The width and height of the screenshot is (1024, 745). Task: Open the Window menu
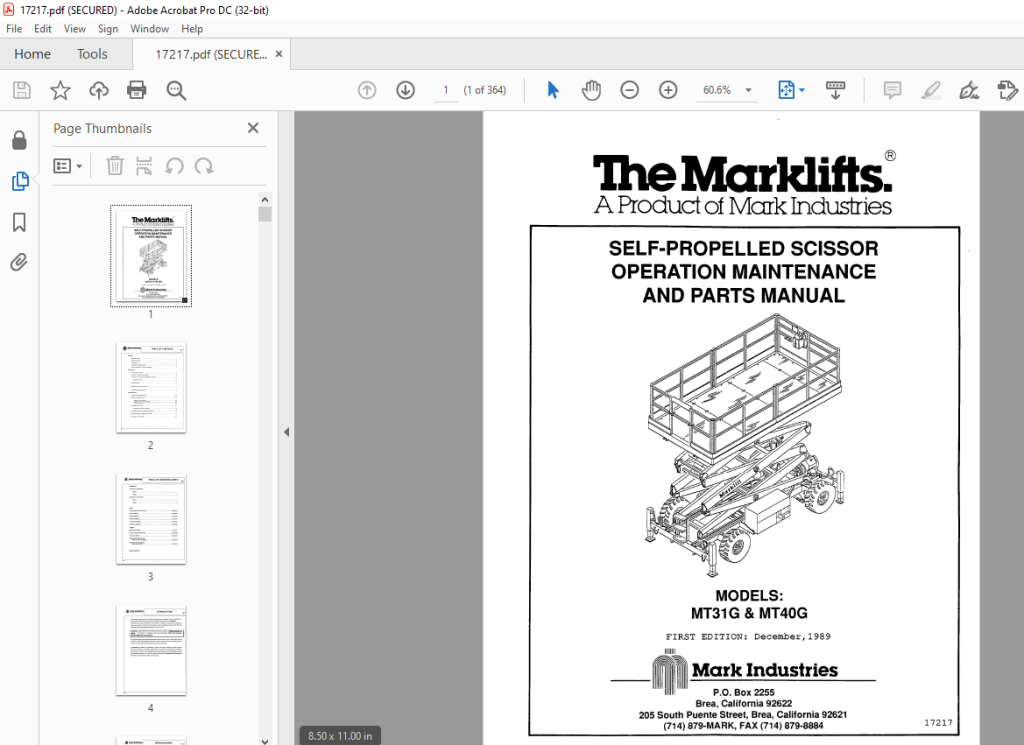pyautogui.click(x=150, y=29)
